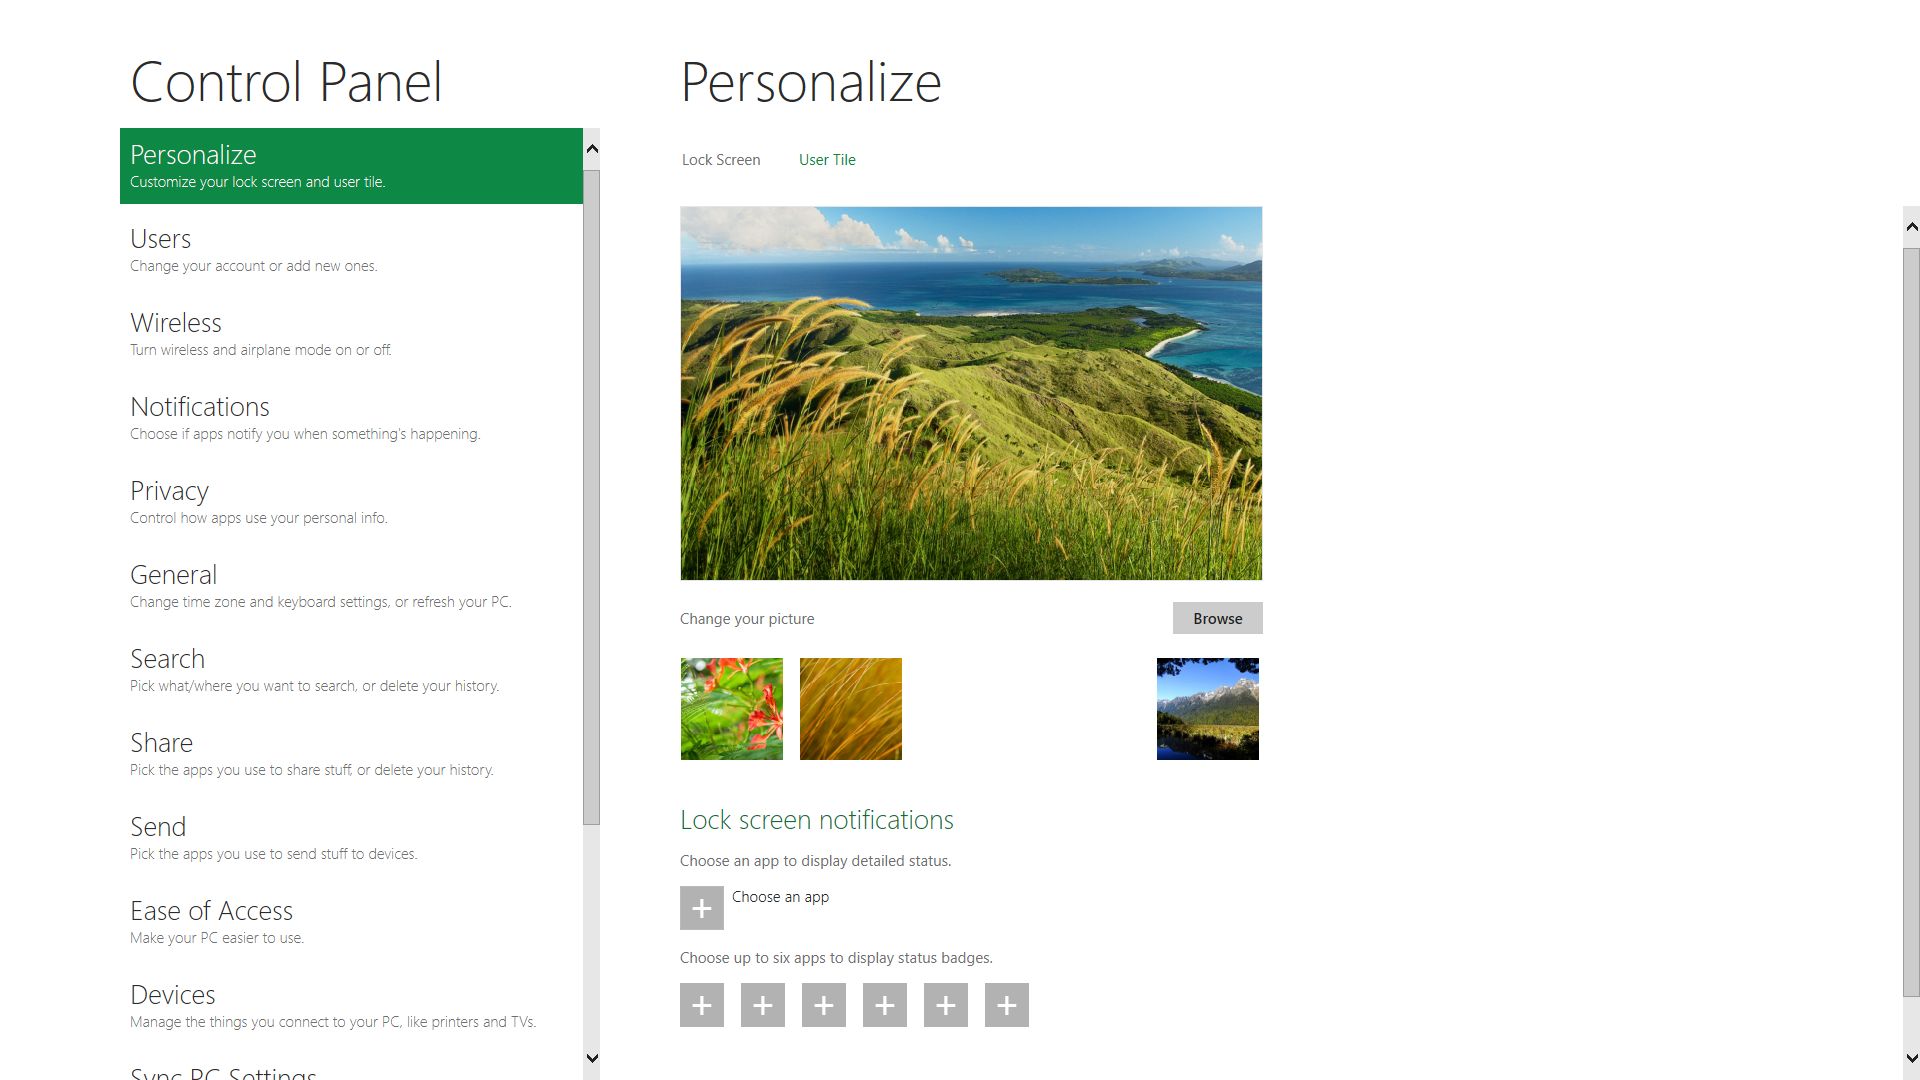1920x1080 pixels.
Task: Click Personalize pane scrollbar down arrow
Action: pyautogui.click(x=1912, y=1058)
